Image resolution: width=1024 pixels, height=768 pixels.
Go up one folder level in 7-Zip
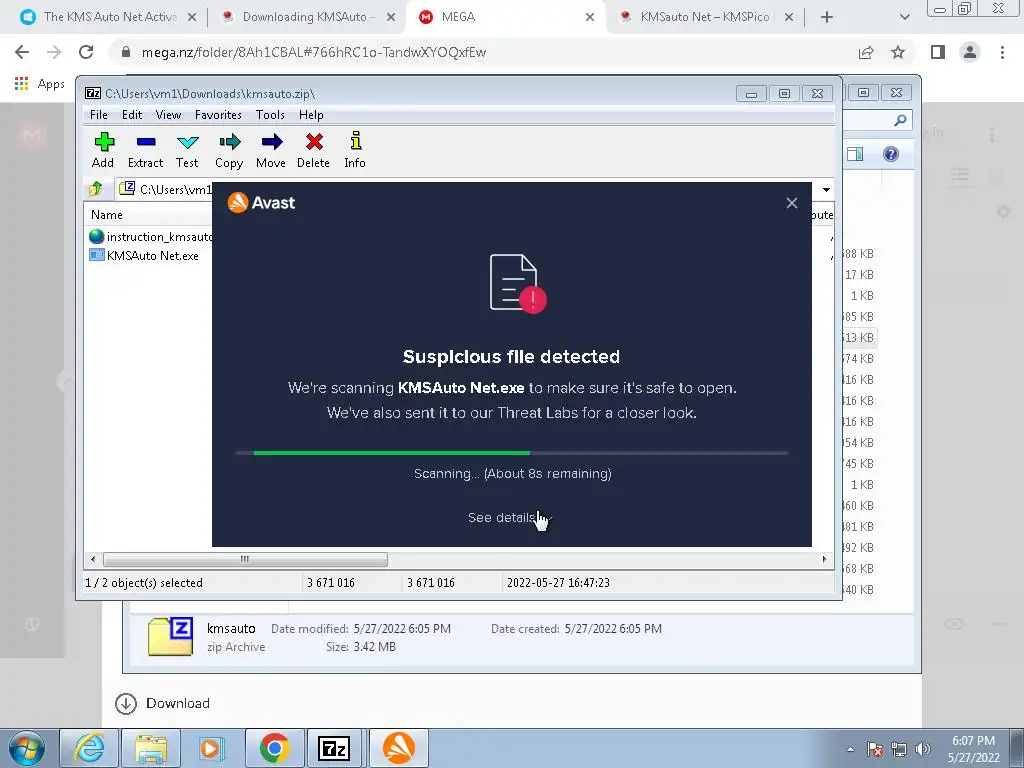click(96, 189)
